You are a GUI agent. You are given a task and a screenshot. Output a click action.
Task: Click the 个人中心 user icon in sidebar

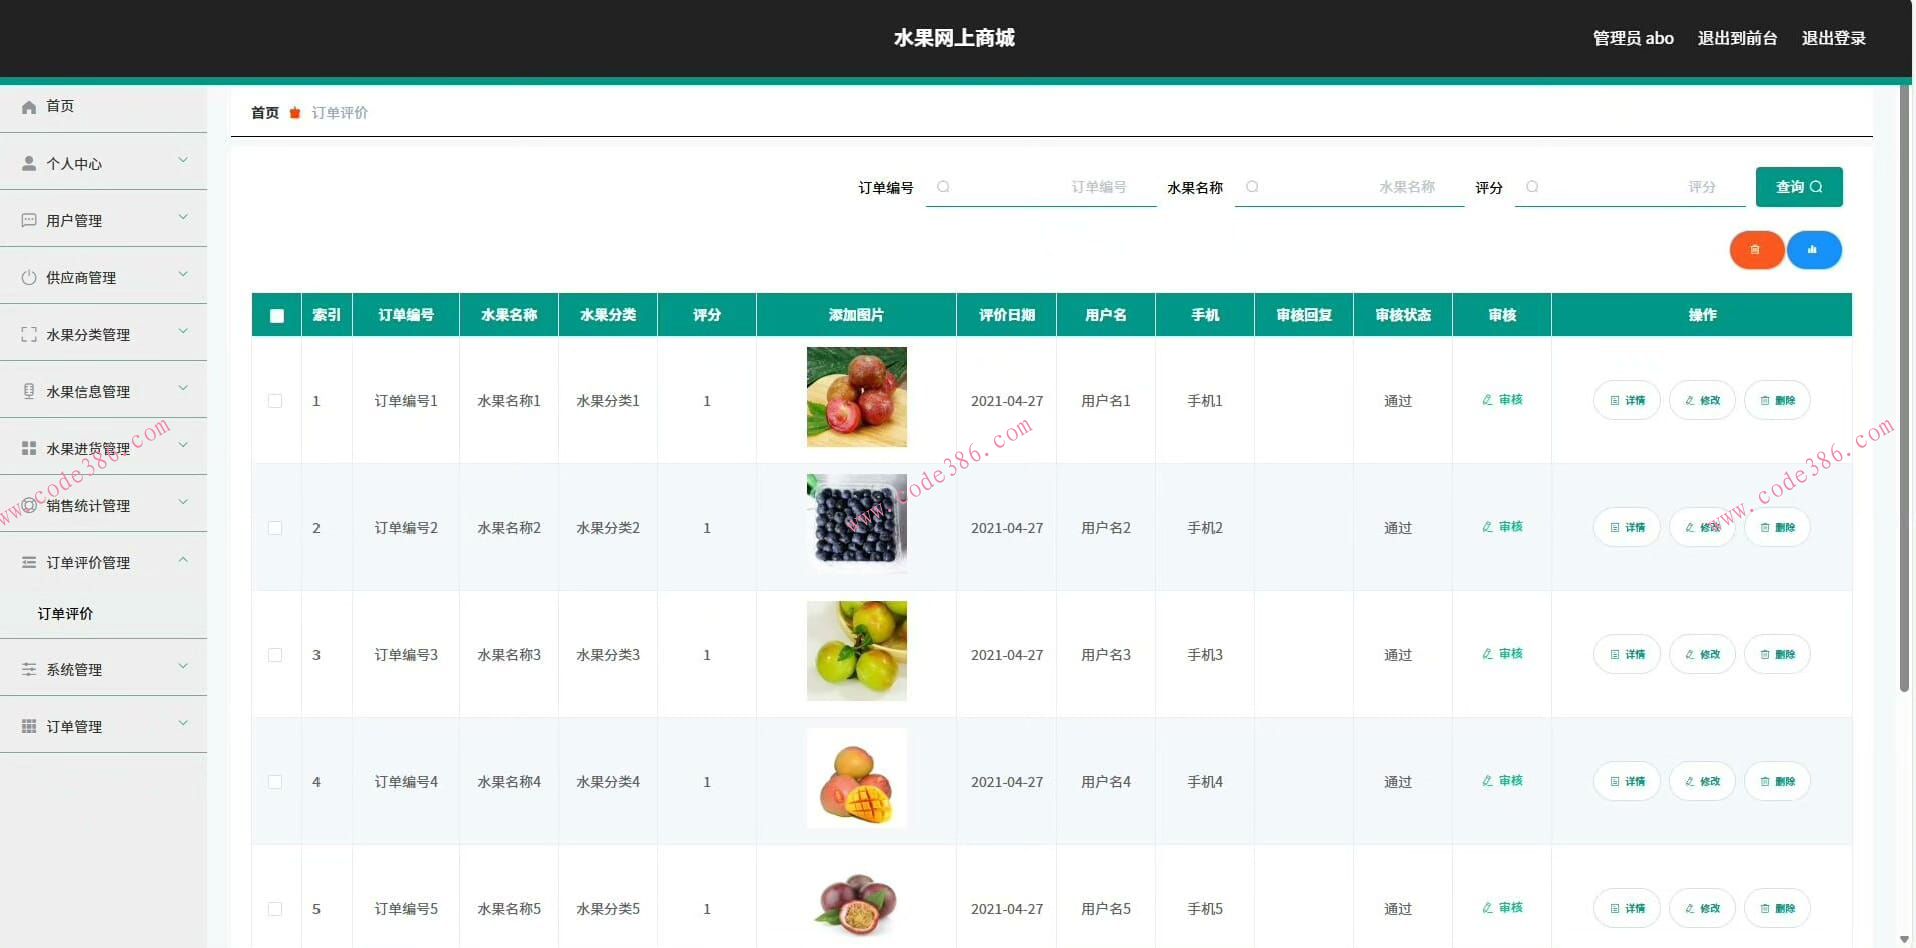point(28,163)
